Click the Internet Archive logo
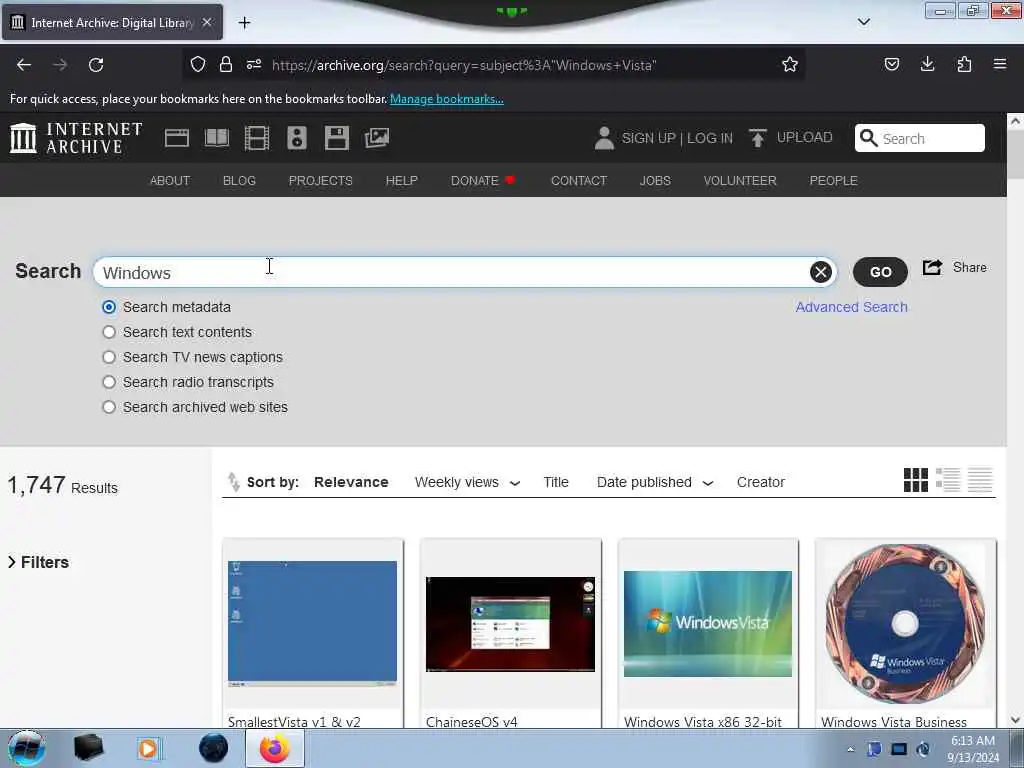 76,138
